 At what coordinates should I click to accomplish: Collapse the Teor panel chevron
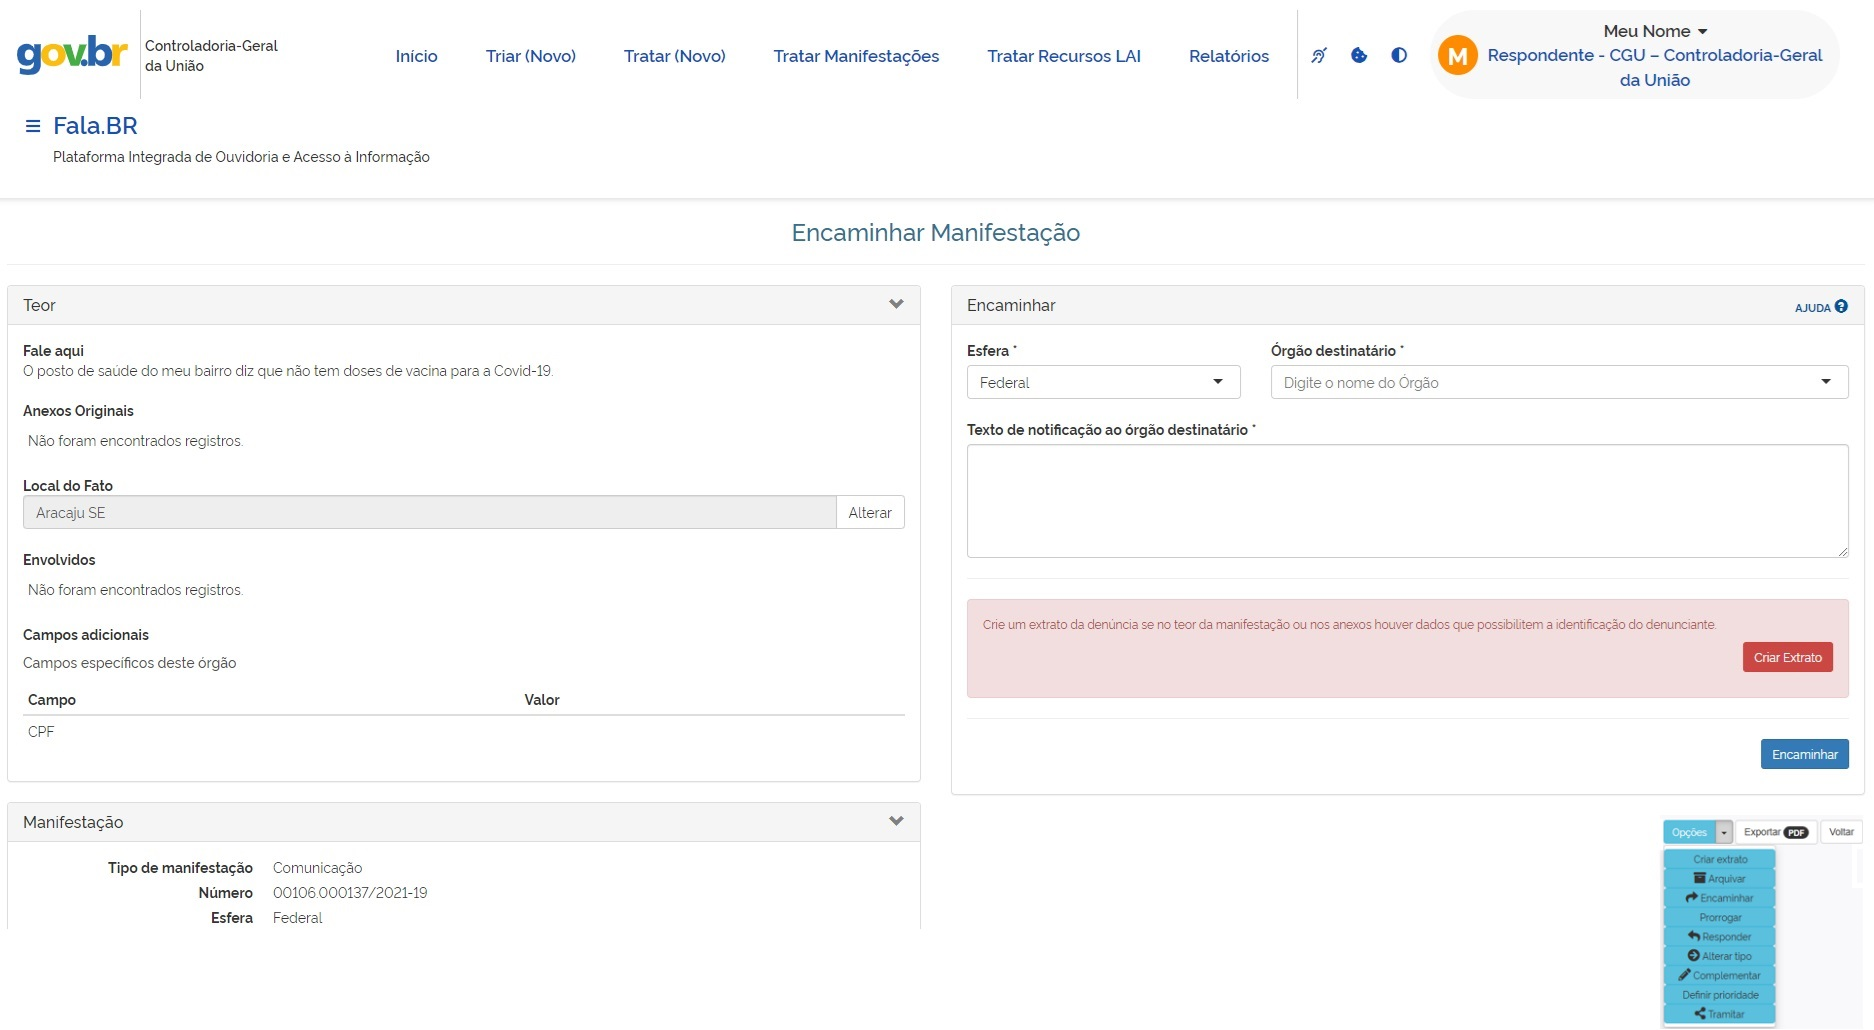point(896,305)
